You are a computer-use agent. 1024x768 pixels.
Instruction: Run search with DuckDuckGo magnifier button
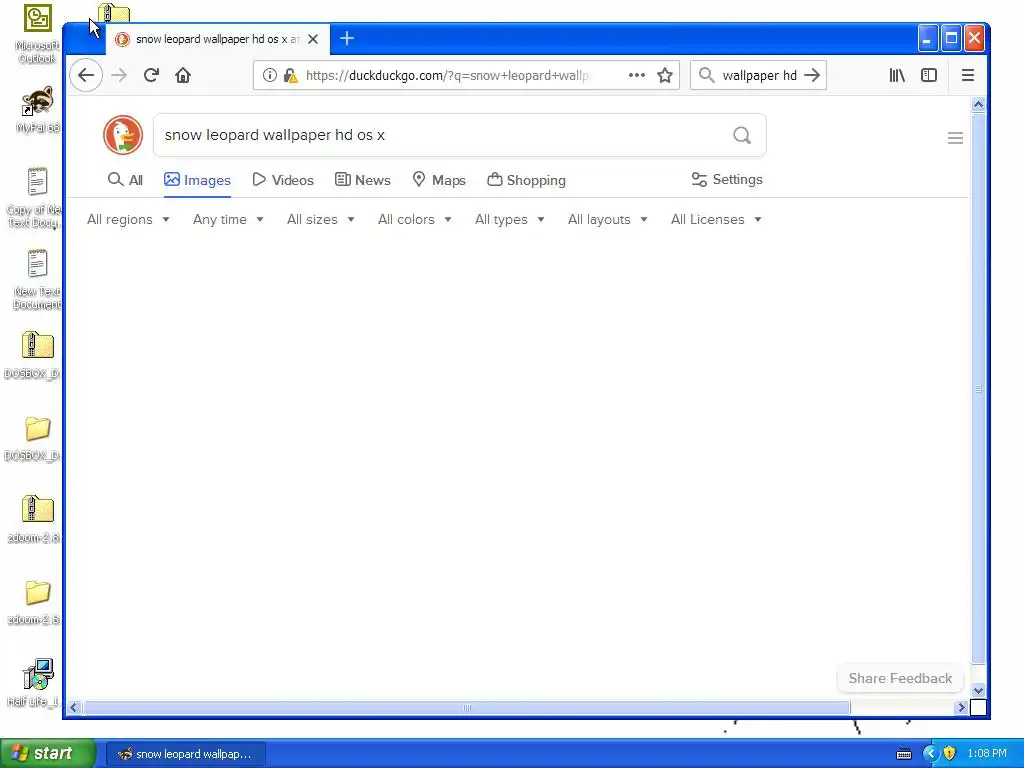(742, 135)
